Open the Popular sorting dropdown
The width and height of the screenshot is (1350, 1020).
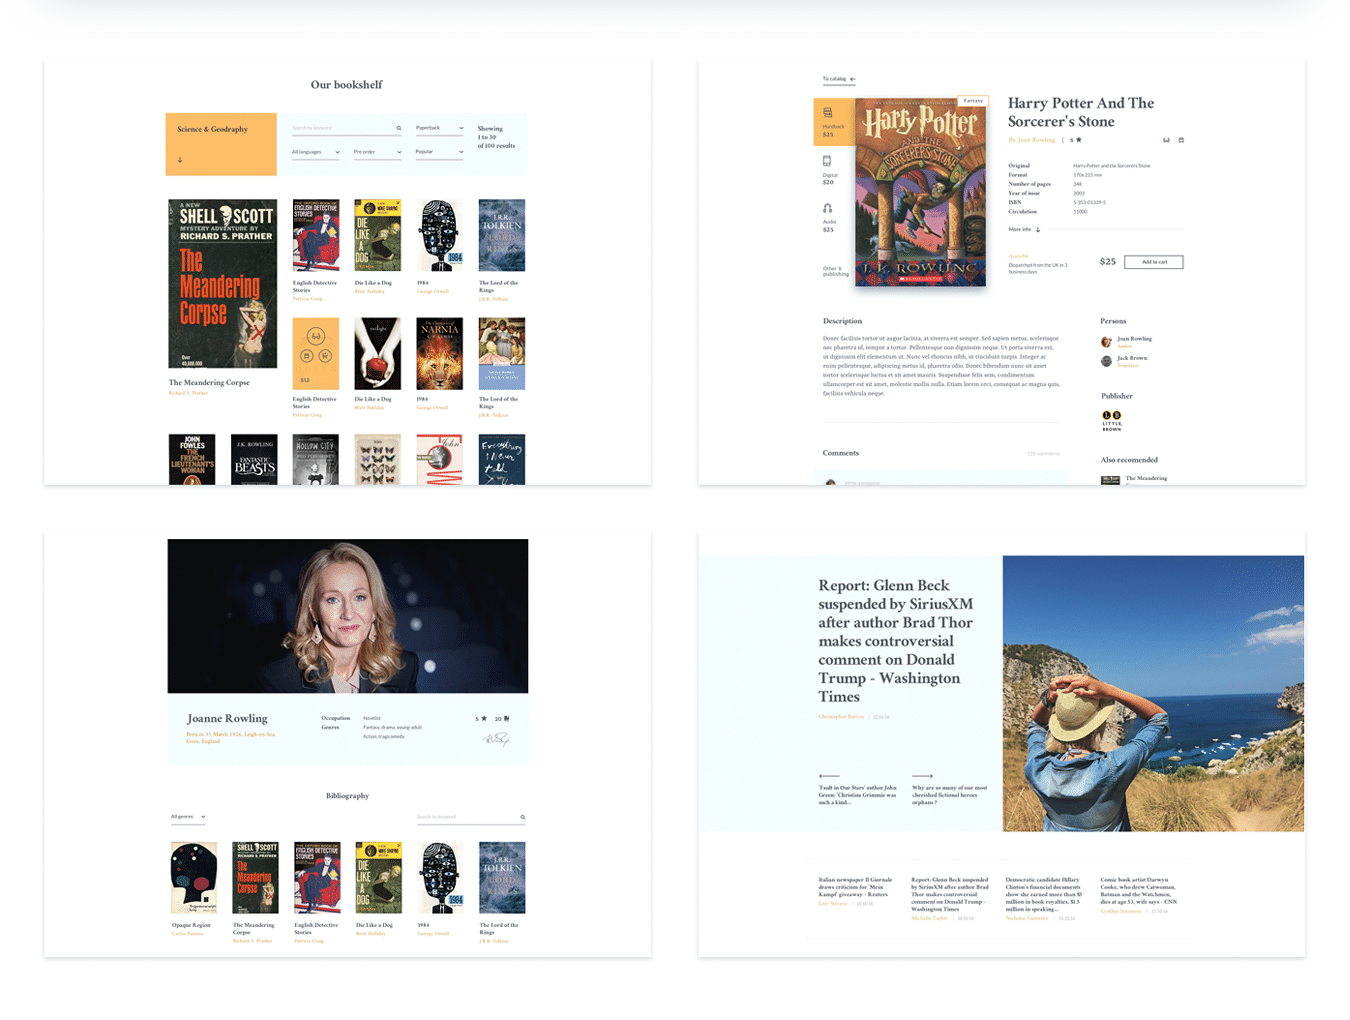(439, 152)
